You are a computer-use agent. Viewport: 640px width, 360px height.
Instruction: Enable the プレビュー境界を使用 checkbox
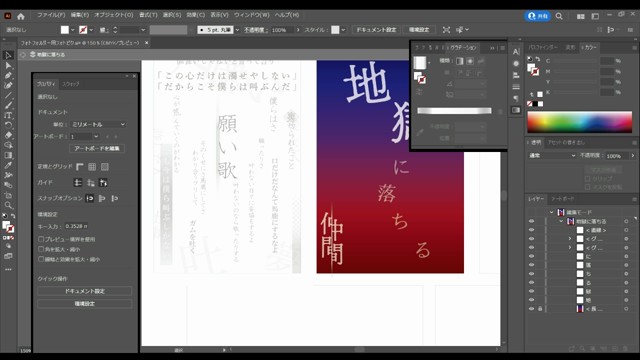[41, 239]
